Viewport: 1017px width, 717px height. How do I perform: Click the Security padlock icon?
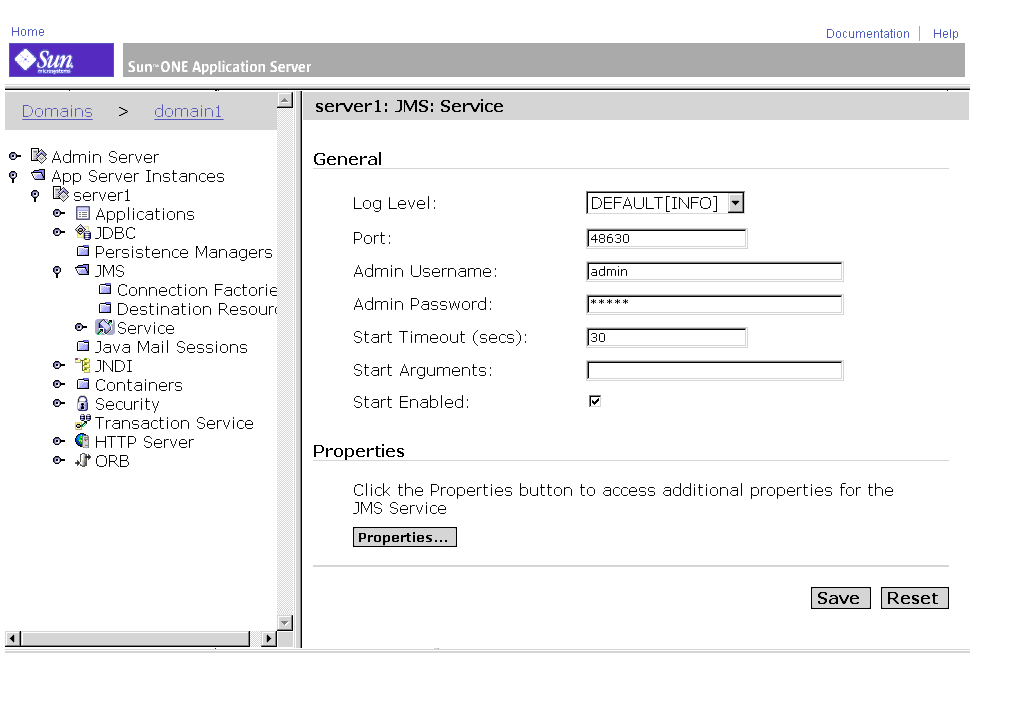[x=82, y=403]
